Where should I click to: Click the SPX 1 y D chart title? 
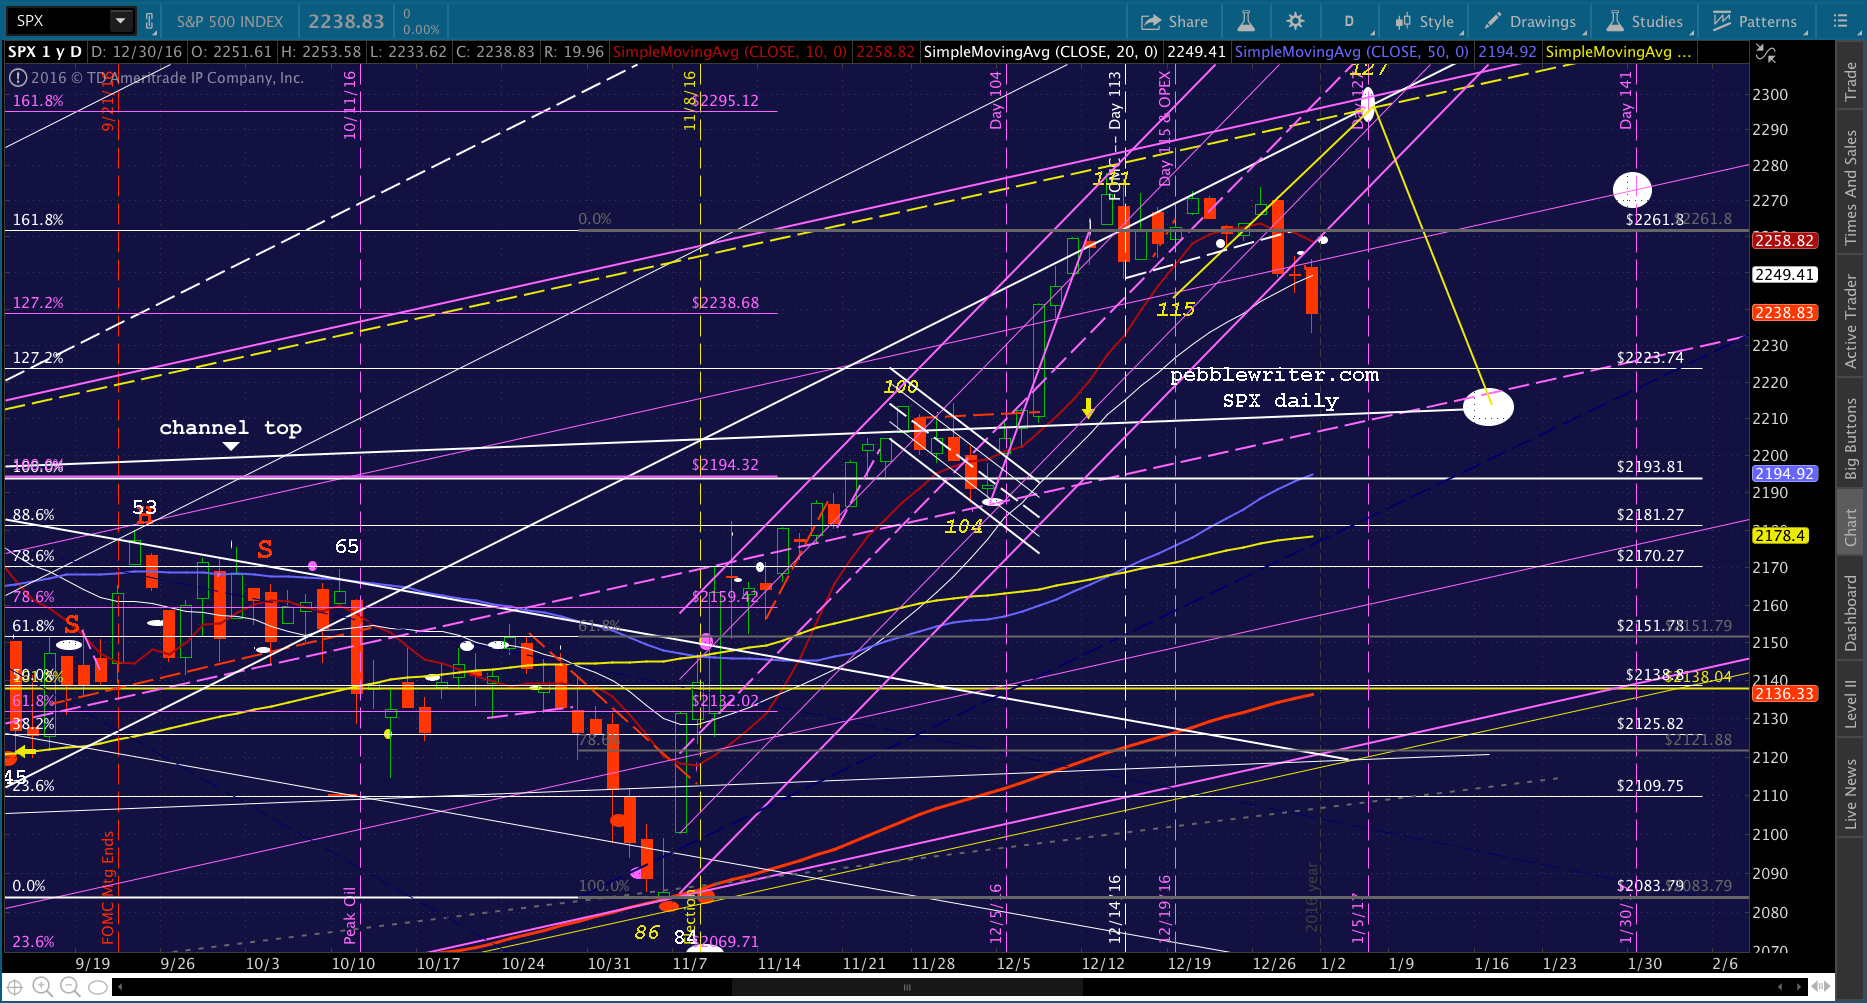[45, 52]
